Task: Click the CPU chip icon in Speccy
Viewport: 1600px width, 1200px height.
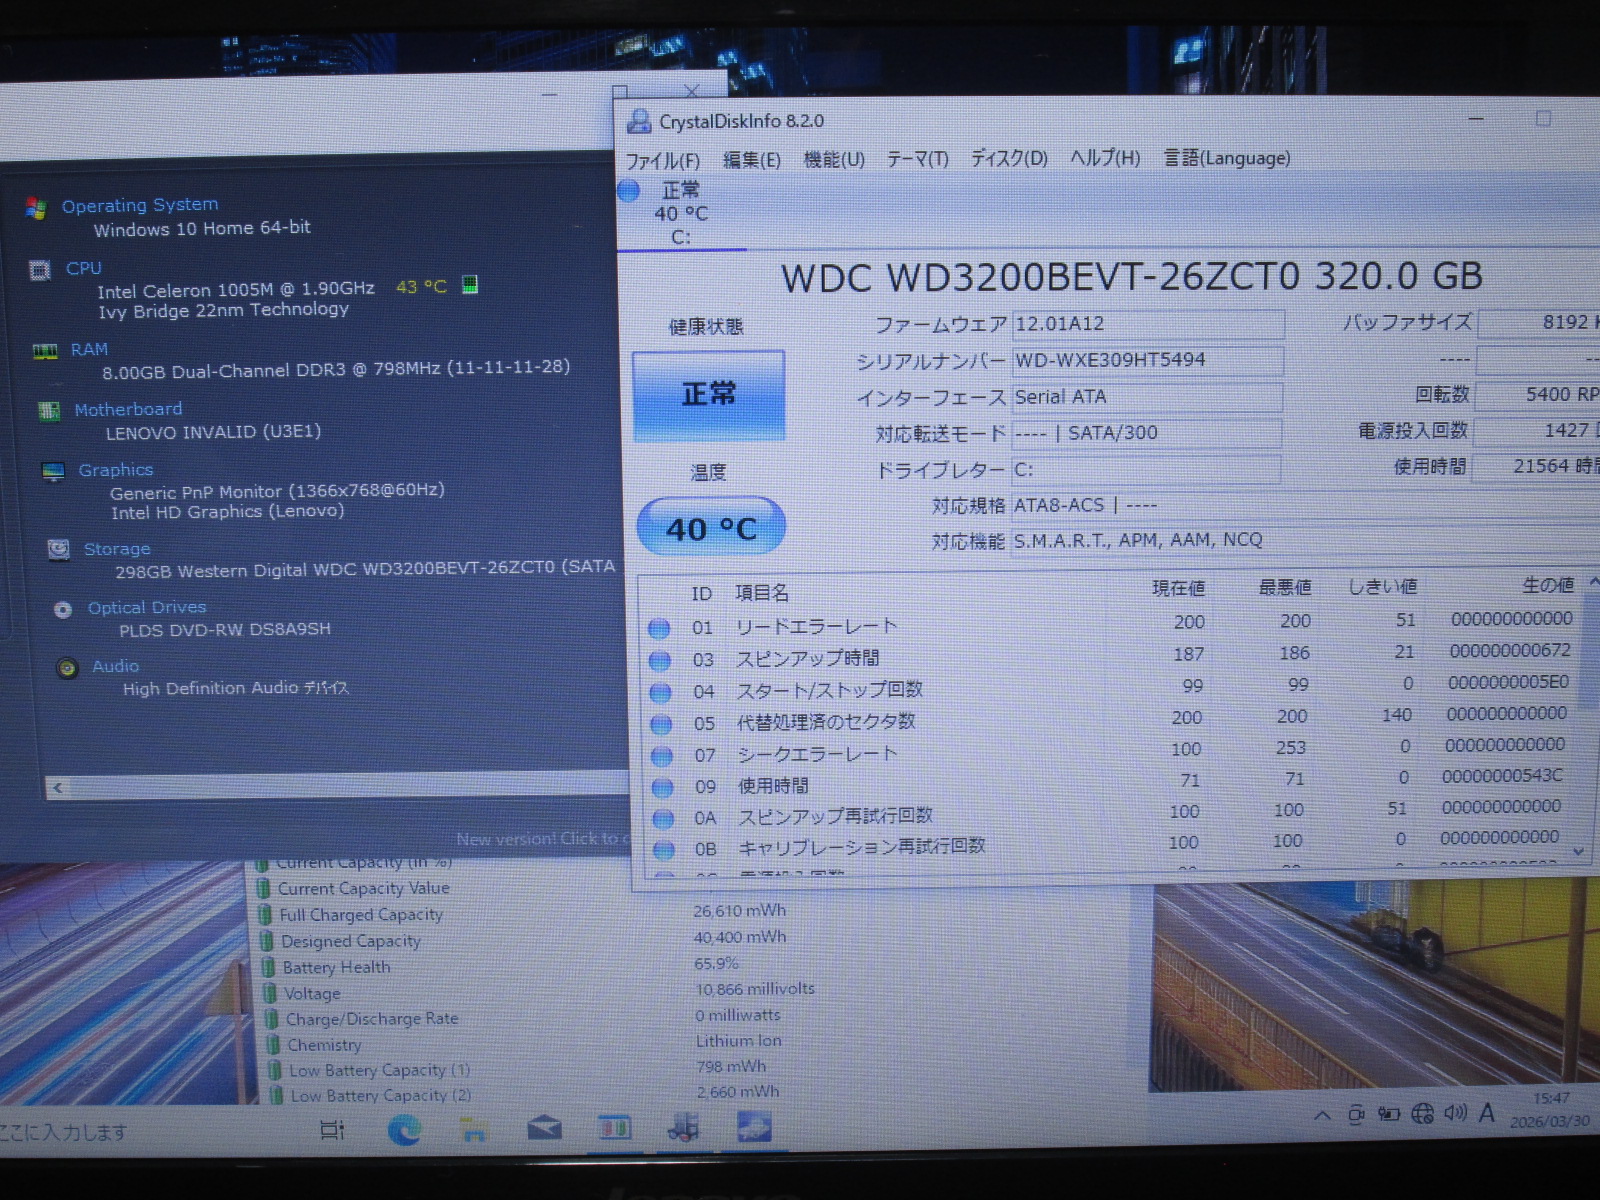Action: 40,270
